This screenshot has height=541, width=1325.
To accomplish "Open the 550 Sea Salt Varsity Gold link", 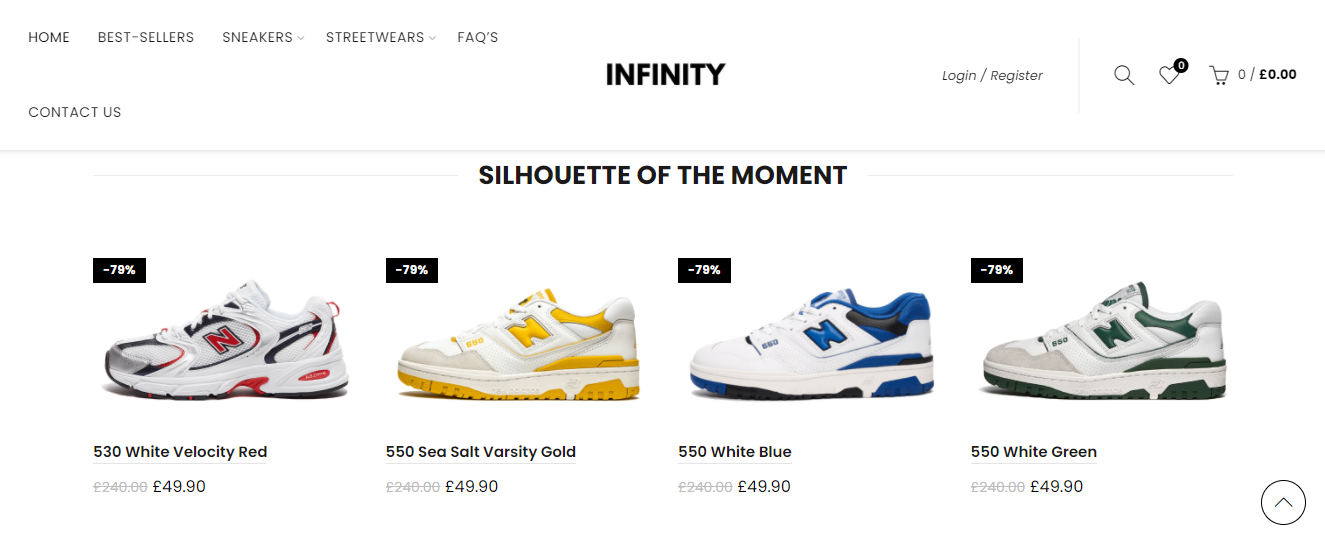I will click(481, 452).
